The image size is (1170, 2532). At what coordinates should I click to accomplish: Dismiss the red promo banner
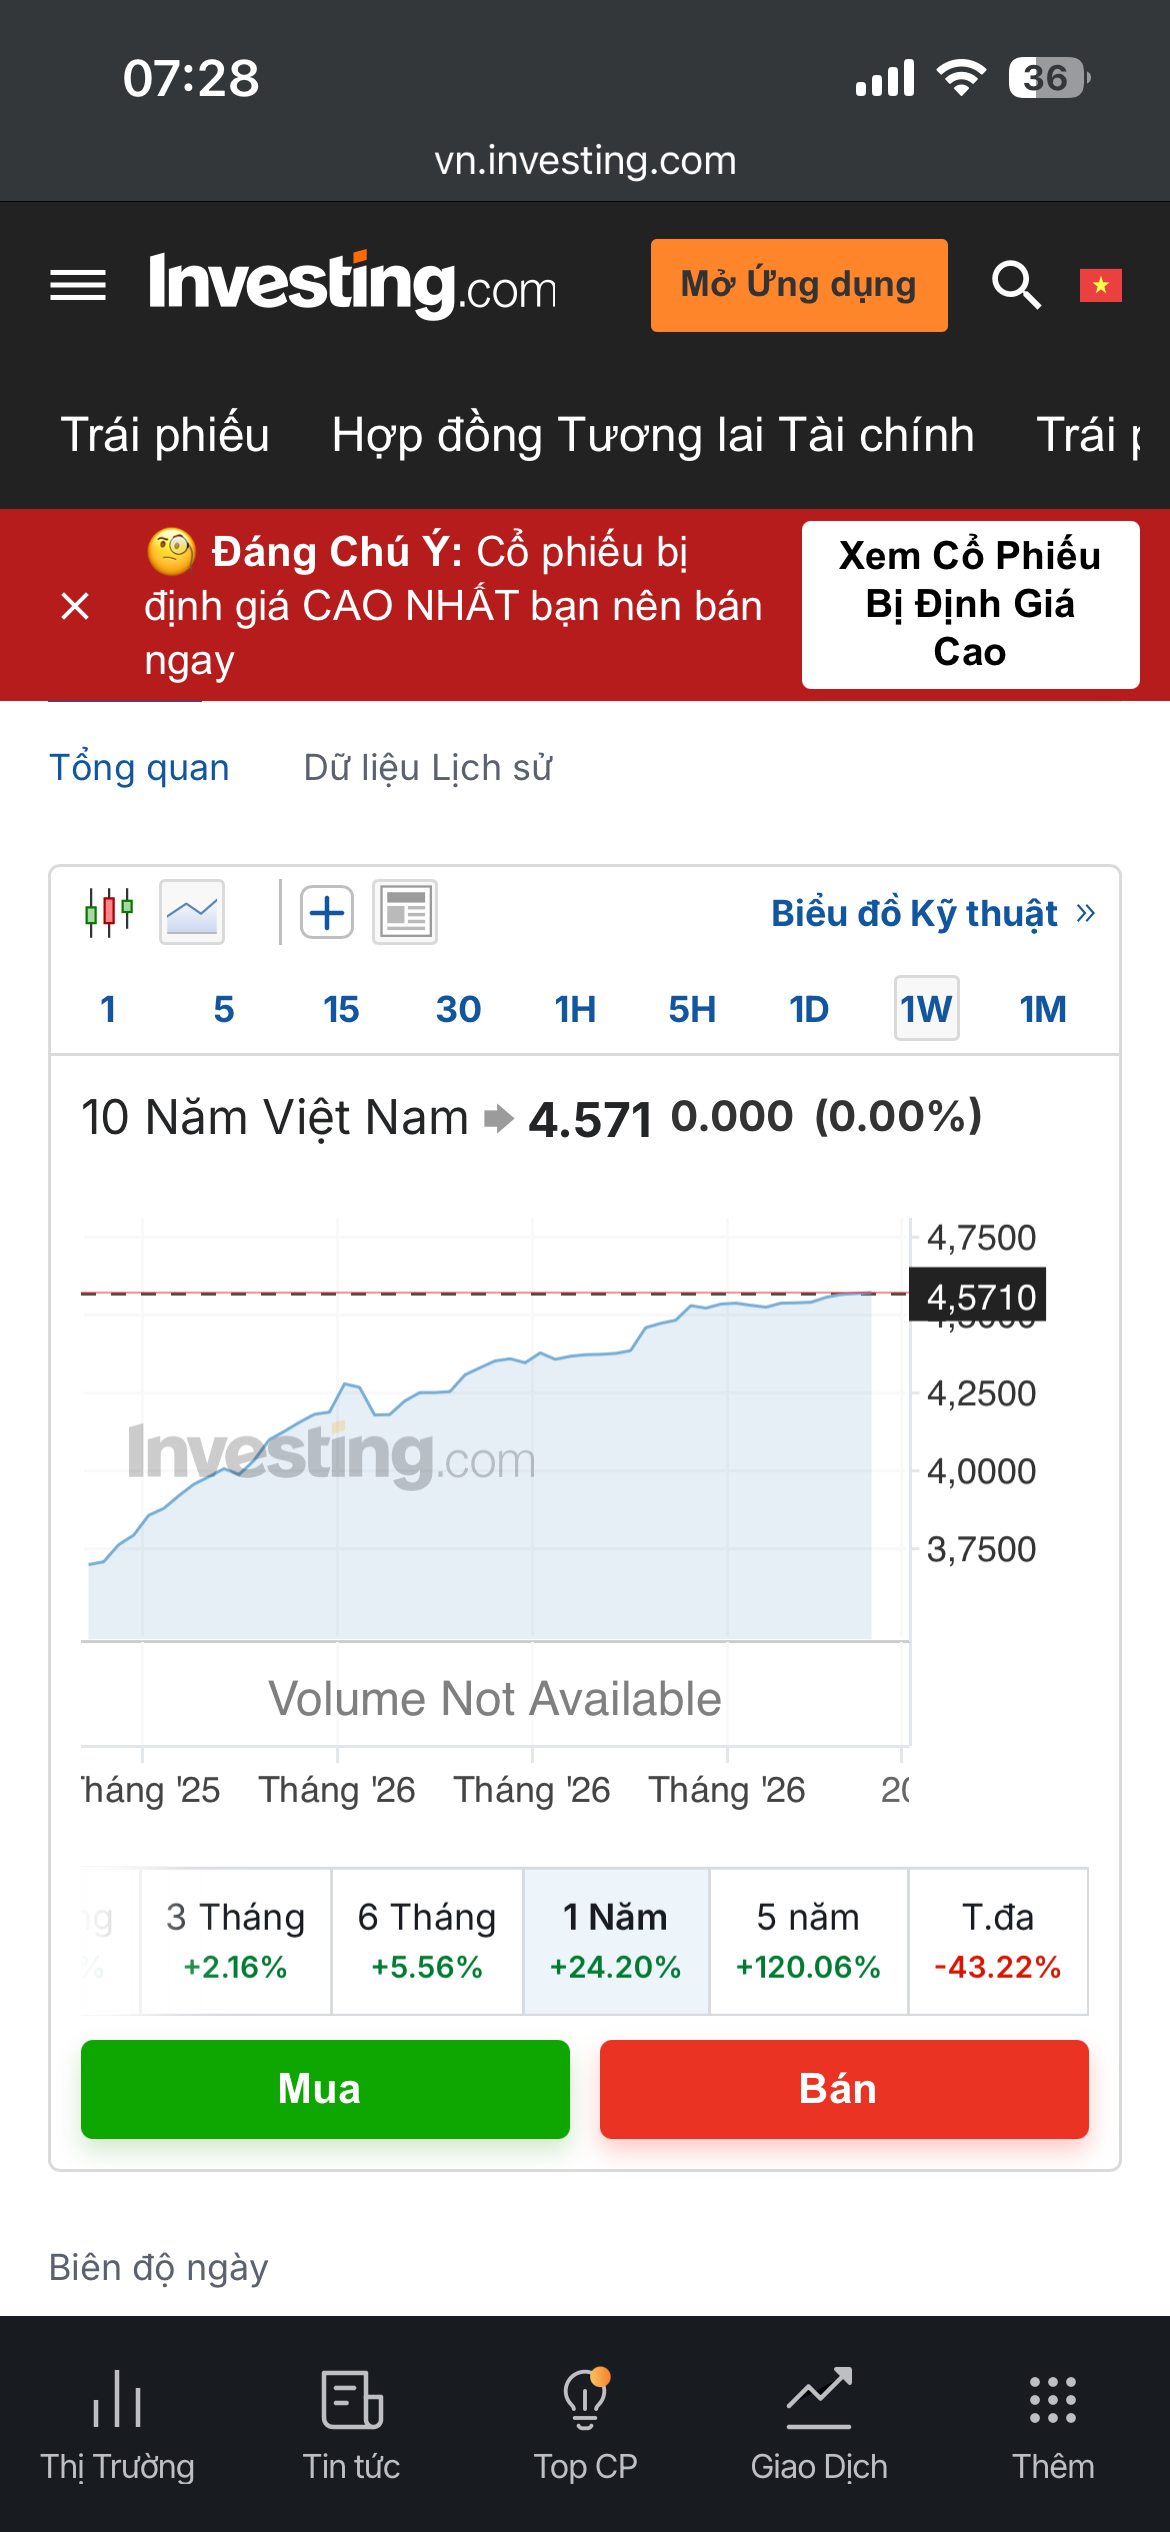[x=75, y=606]
